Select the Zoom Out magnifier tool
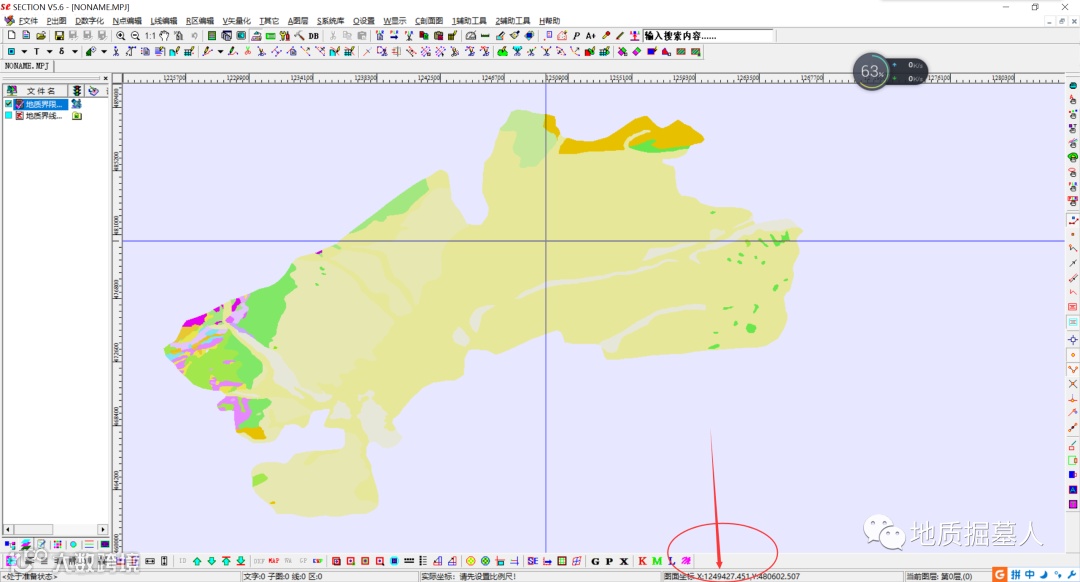This screenshot has width=1080, height=582. [135, 36]
